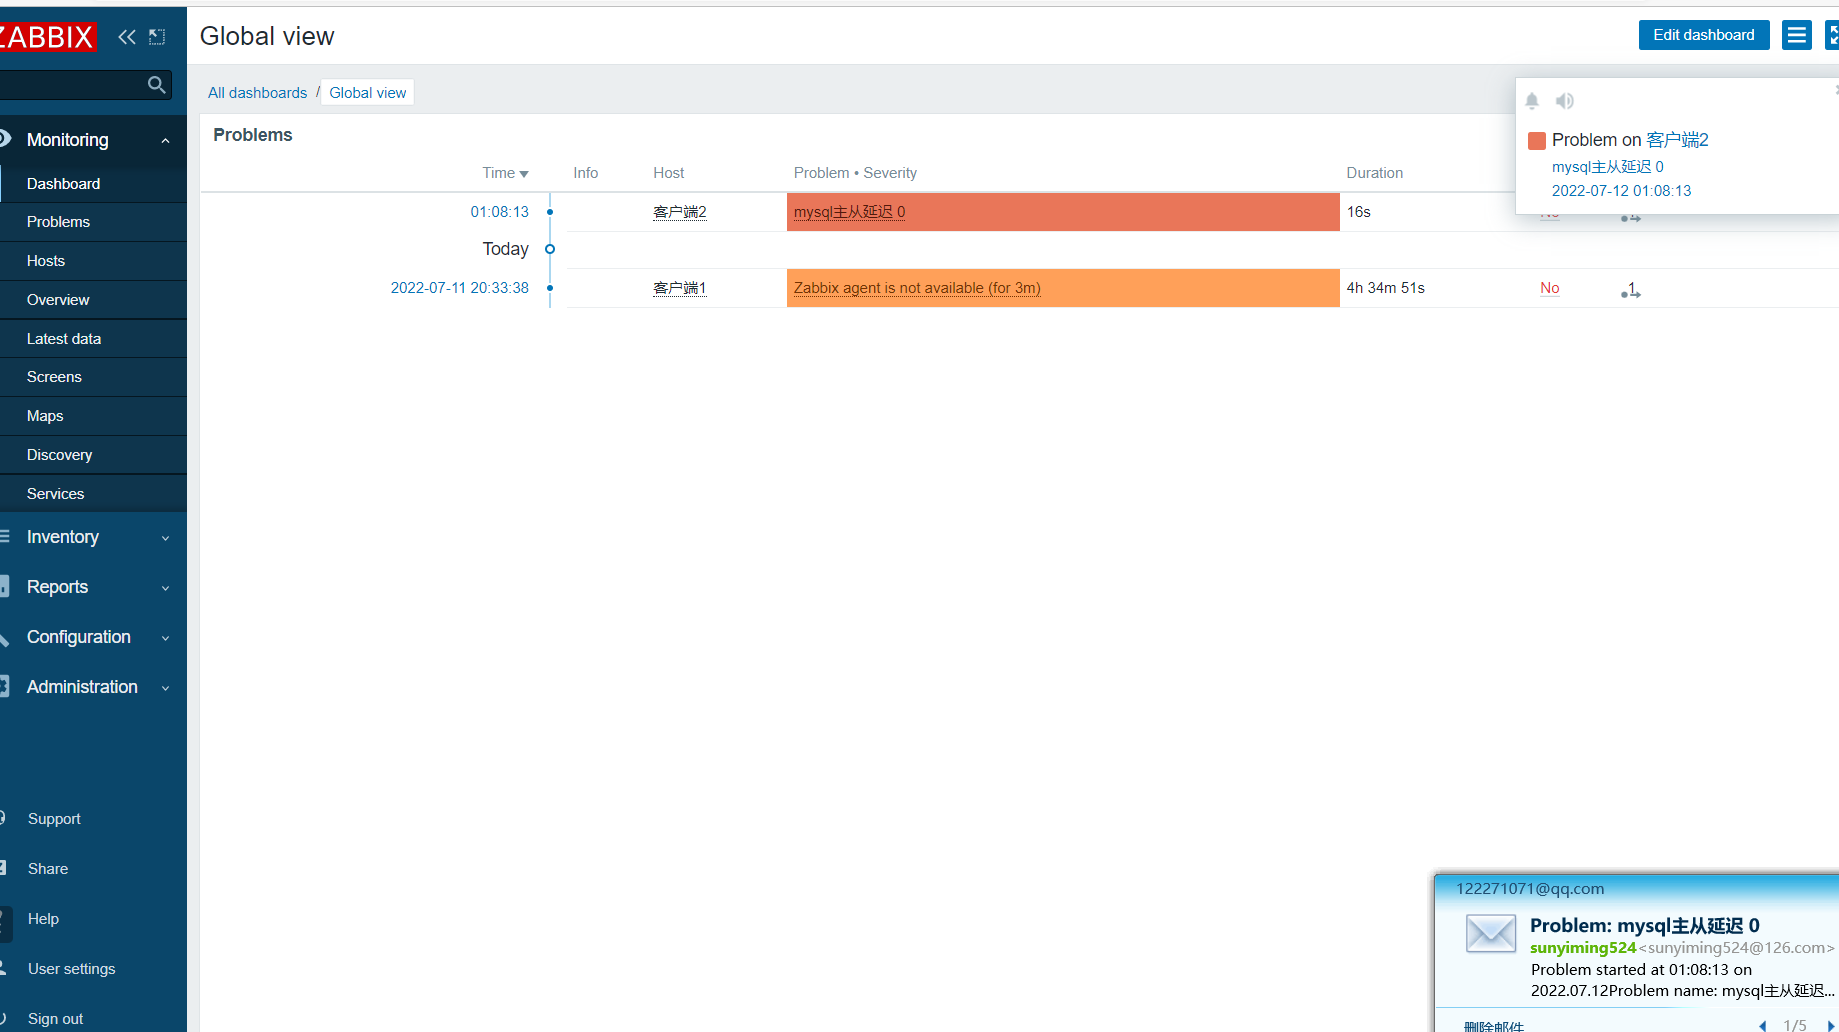The width and height of the screenshot is (1839, 1032).
Task: Open User settings in the sidebar
Action: pyautogui.click(x=71, y=969)
